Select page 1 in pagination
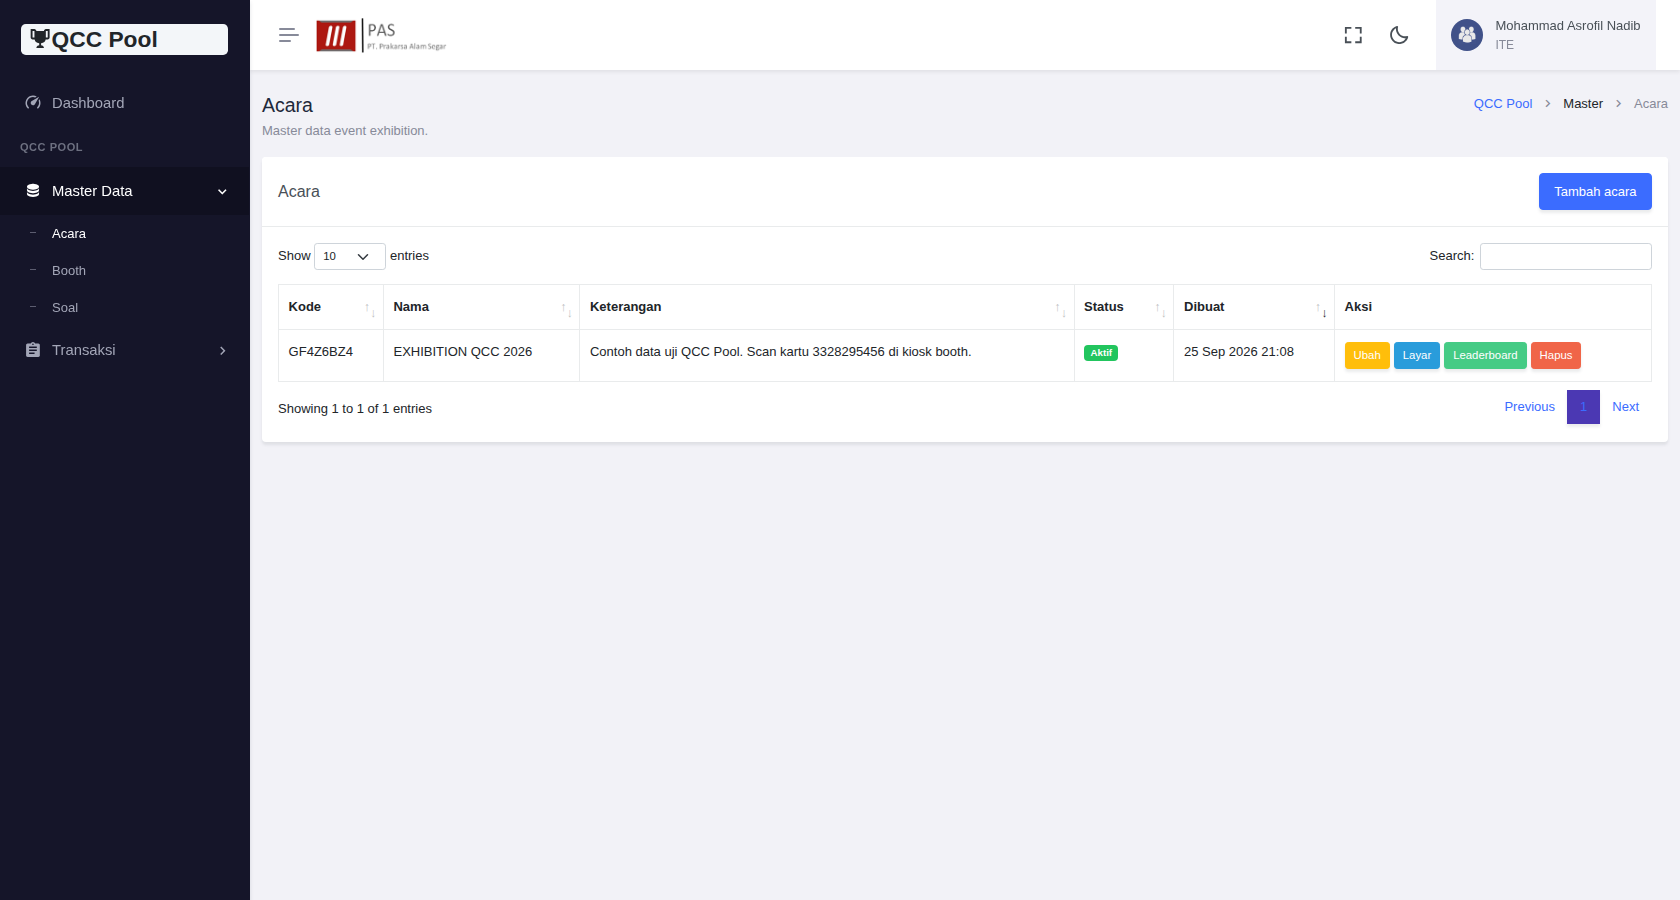The image size is (1680, 900). 1583,407
